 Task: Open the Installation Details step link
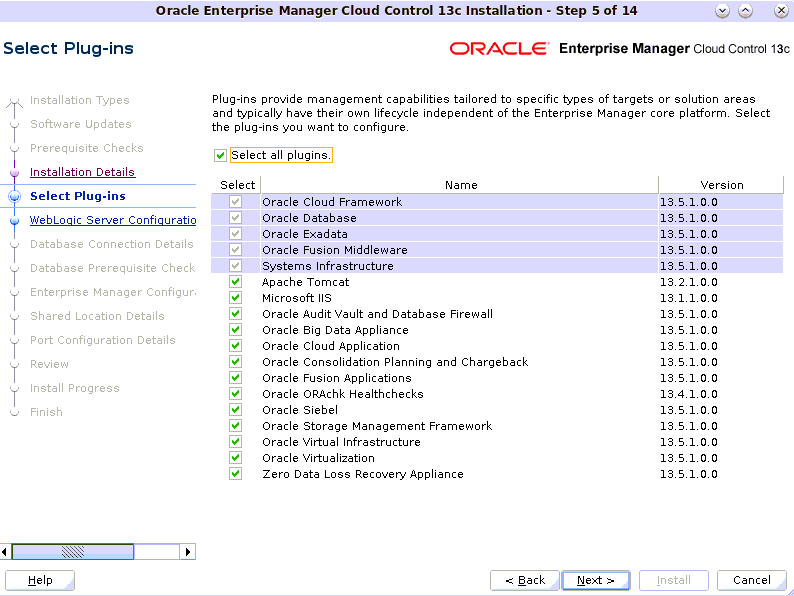tap(83, 172)
